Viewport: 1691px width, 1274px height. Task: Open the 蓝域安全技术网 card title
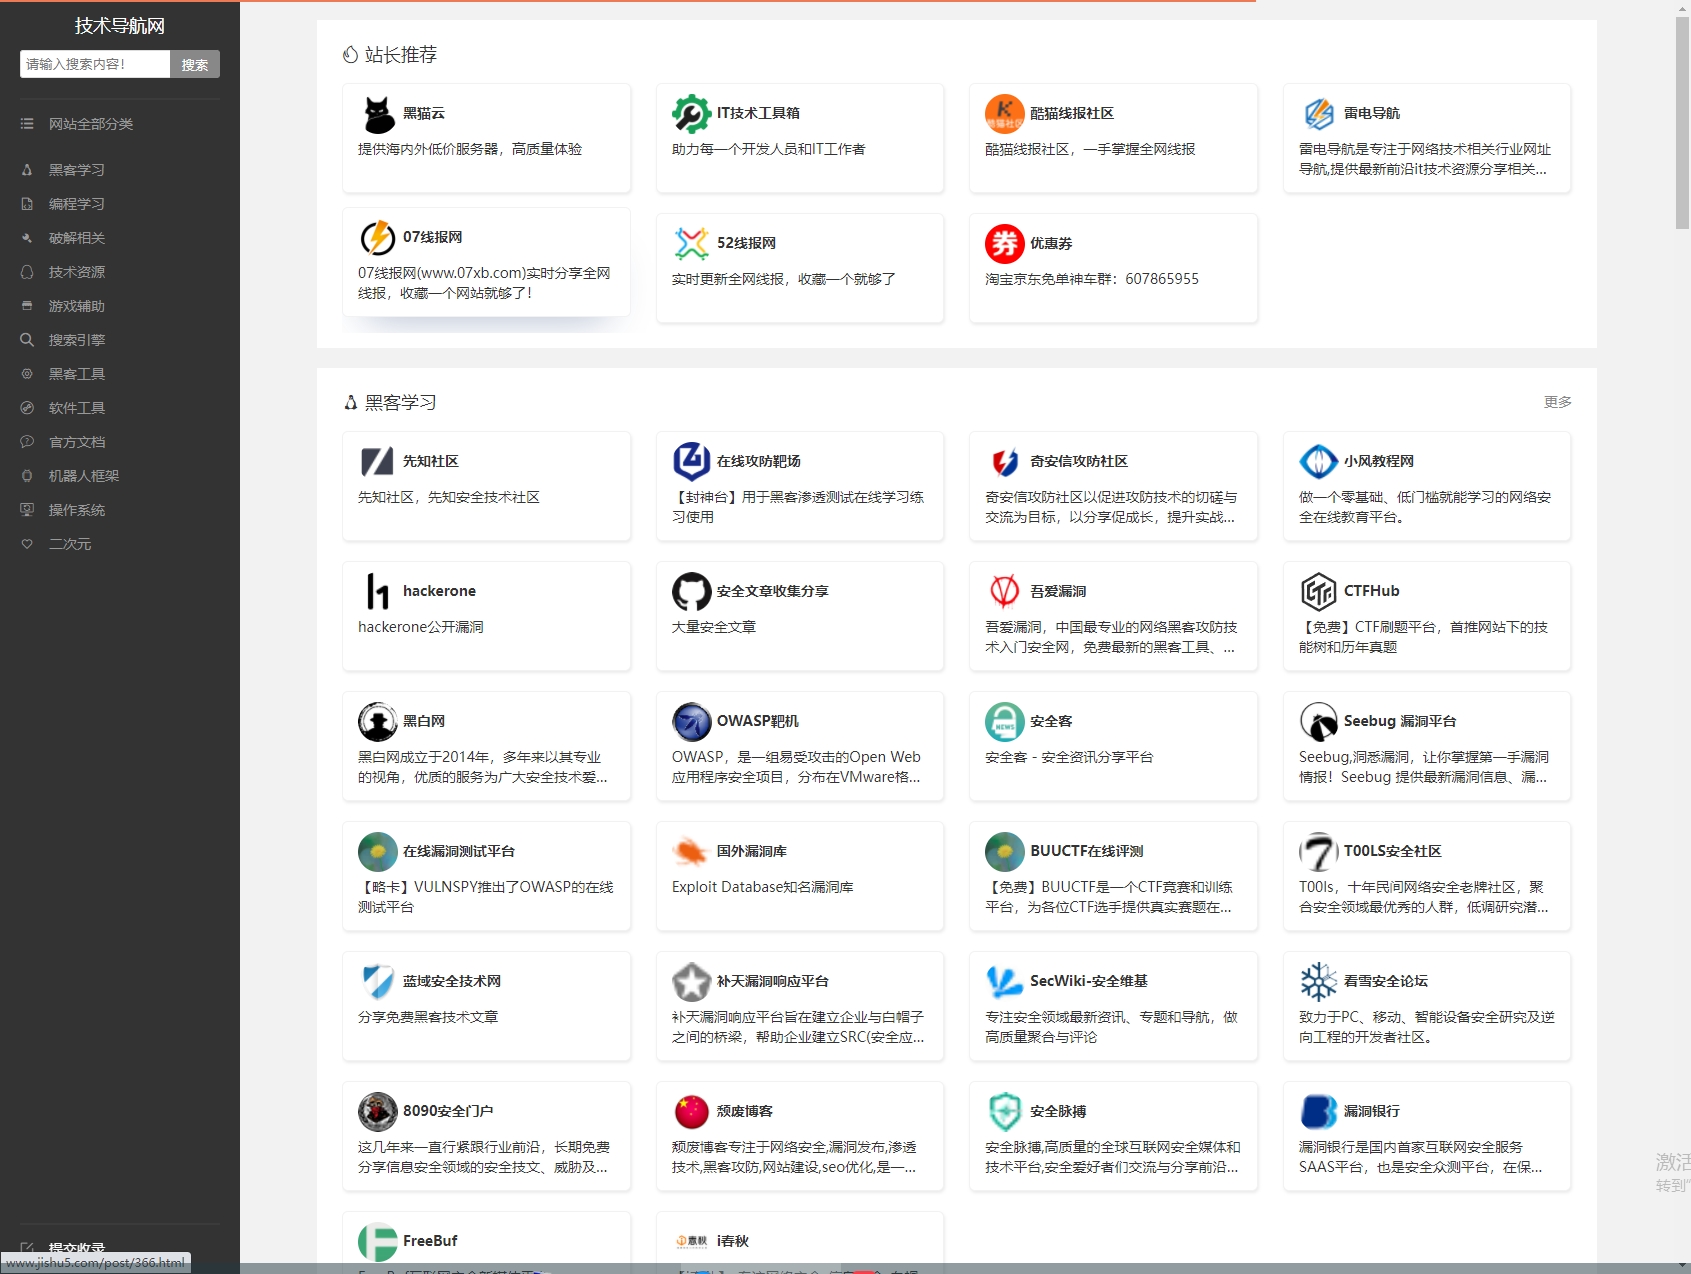452,982
